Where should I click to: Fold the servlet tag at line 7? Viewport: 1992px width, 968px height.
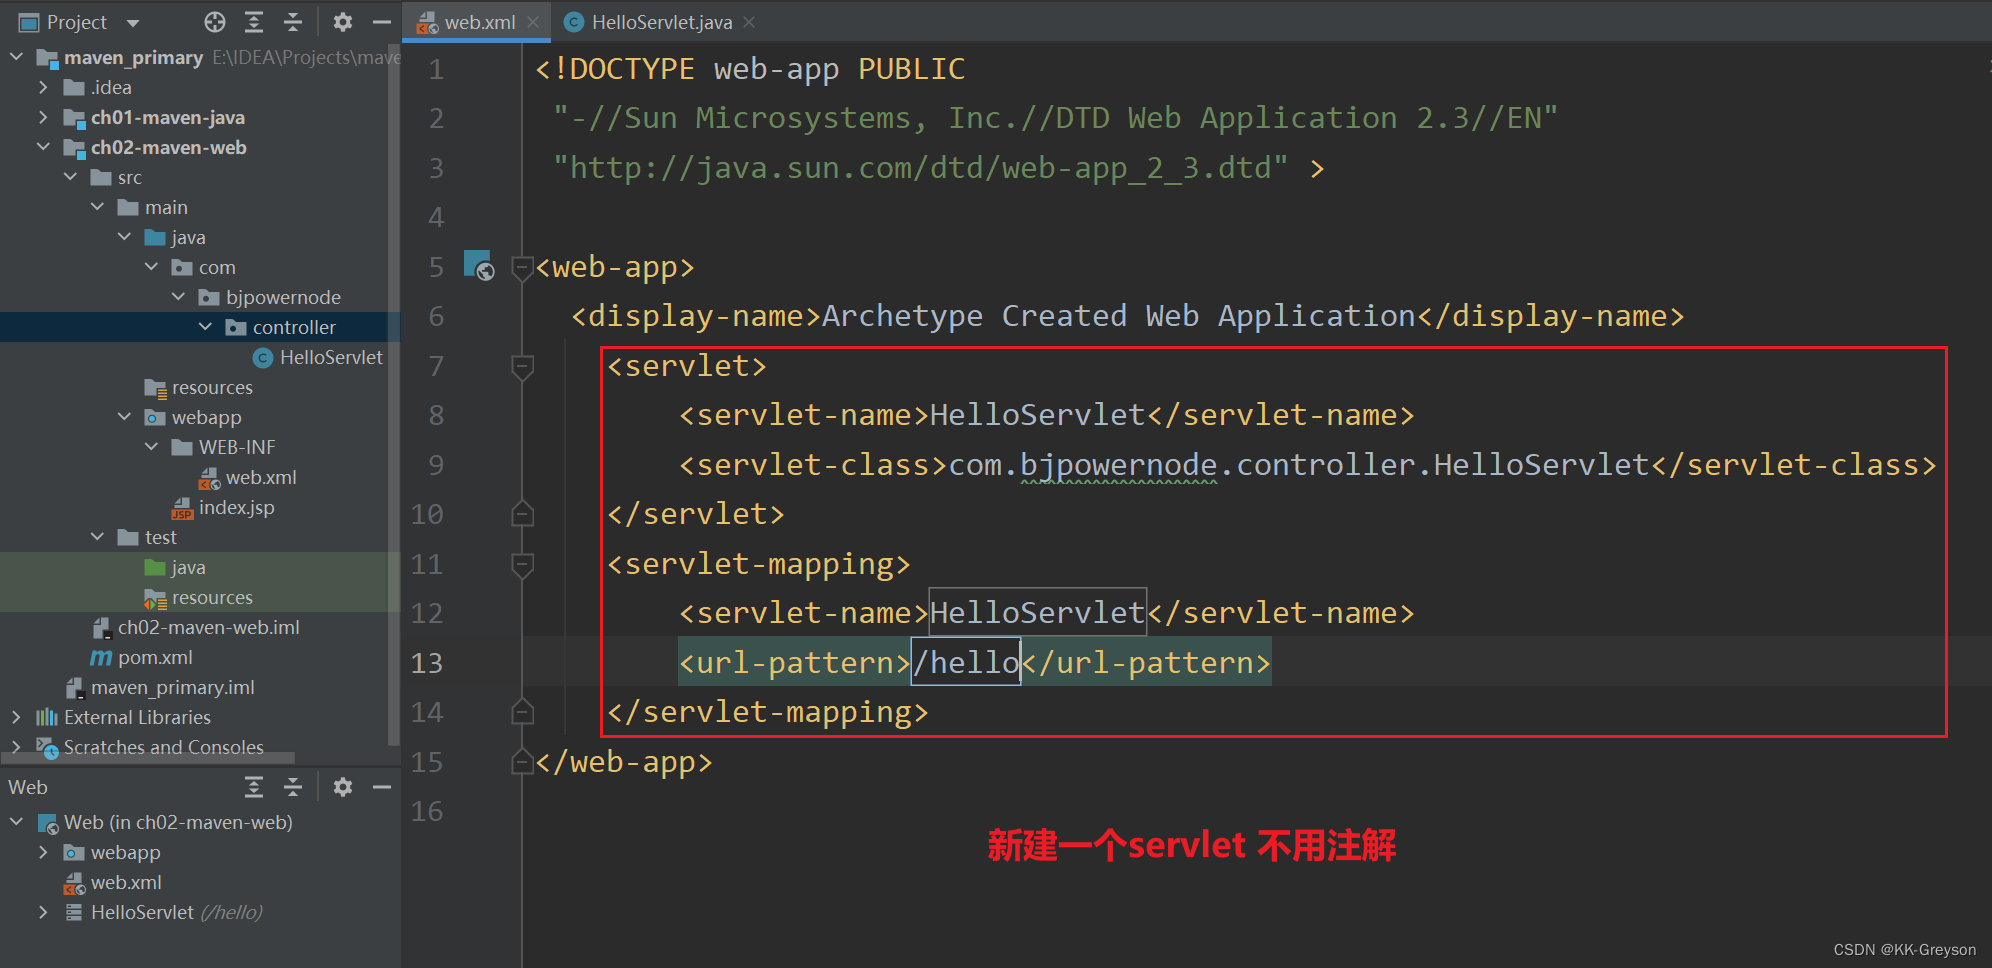(x=522, y=366)
